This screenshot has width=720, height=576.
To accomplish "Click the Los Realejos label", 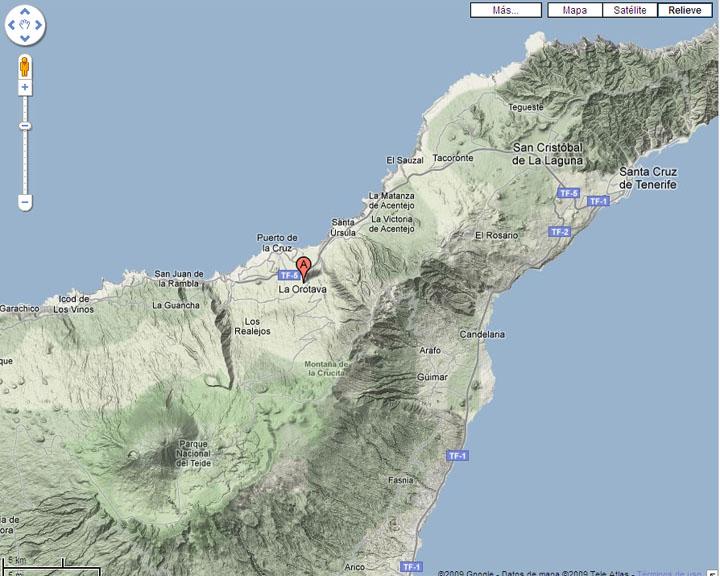I will pos(252,326).
